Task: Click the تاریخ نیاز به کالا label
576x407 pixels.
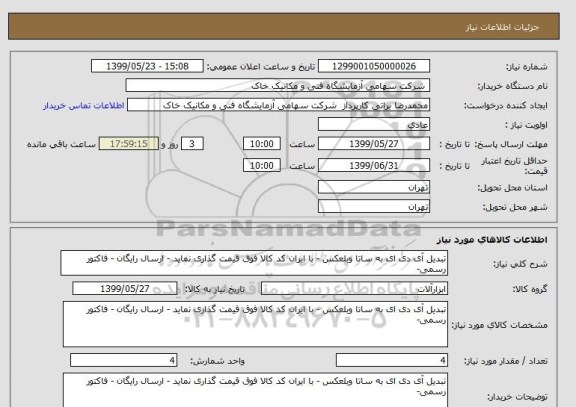Action: pos(214,289)
